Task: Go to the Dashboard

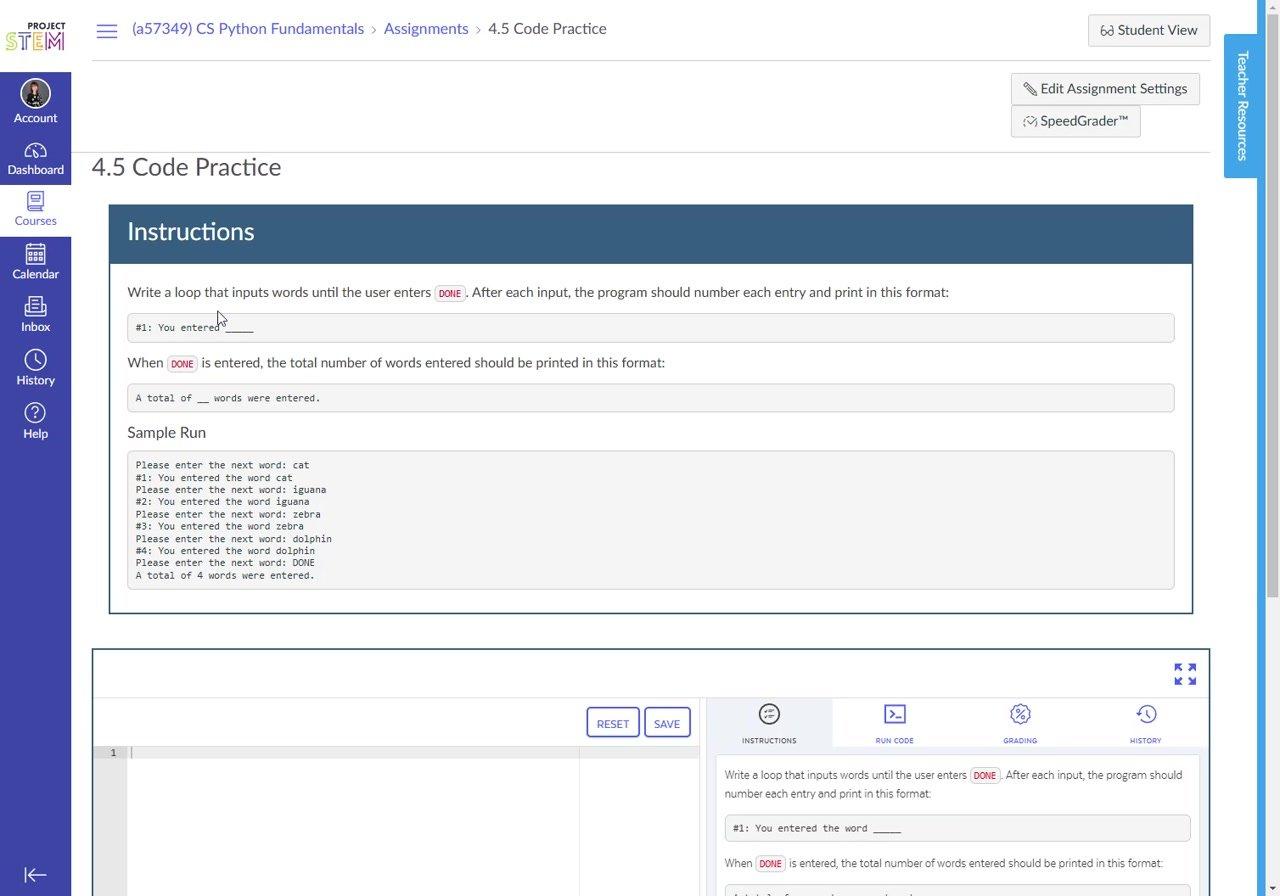Action: coord(35,158)
